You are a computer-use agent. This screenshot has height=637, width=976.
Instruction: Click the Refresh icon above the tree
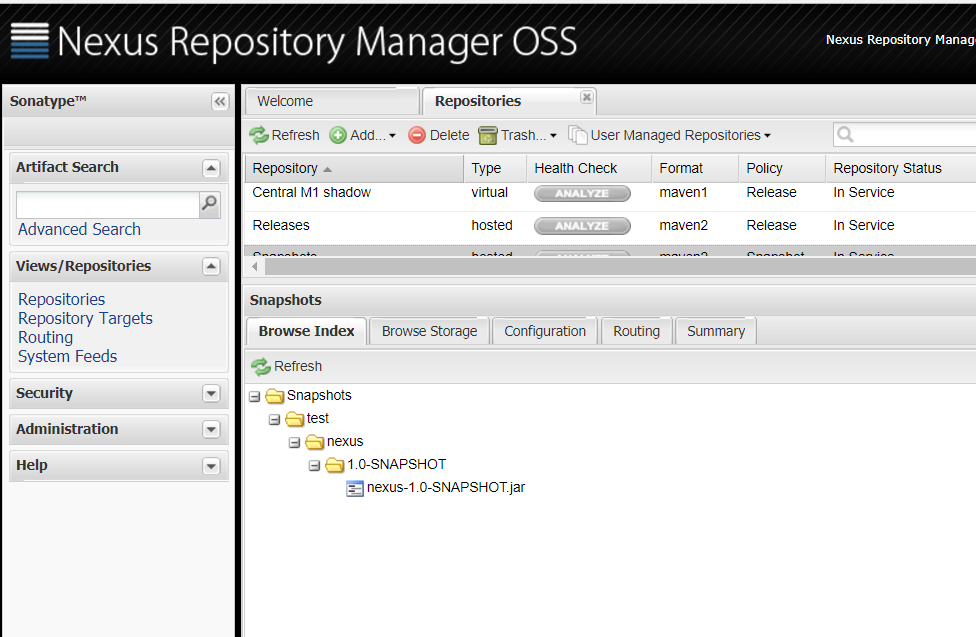pyautogui.click(x=261, y=367)
